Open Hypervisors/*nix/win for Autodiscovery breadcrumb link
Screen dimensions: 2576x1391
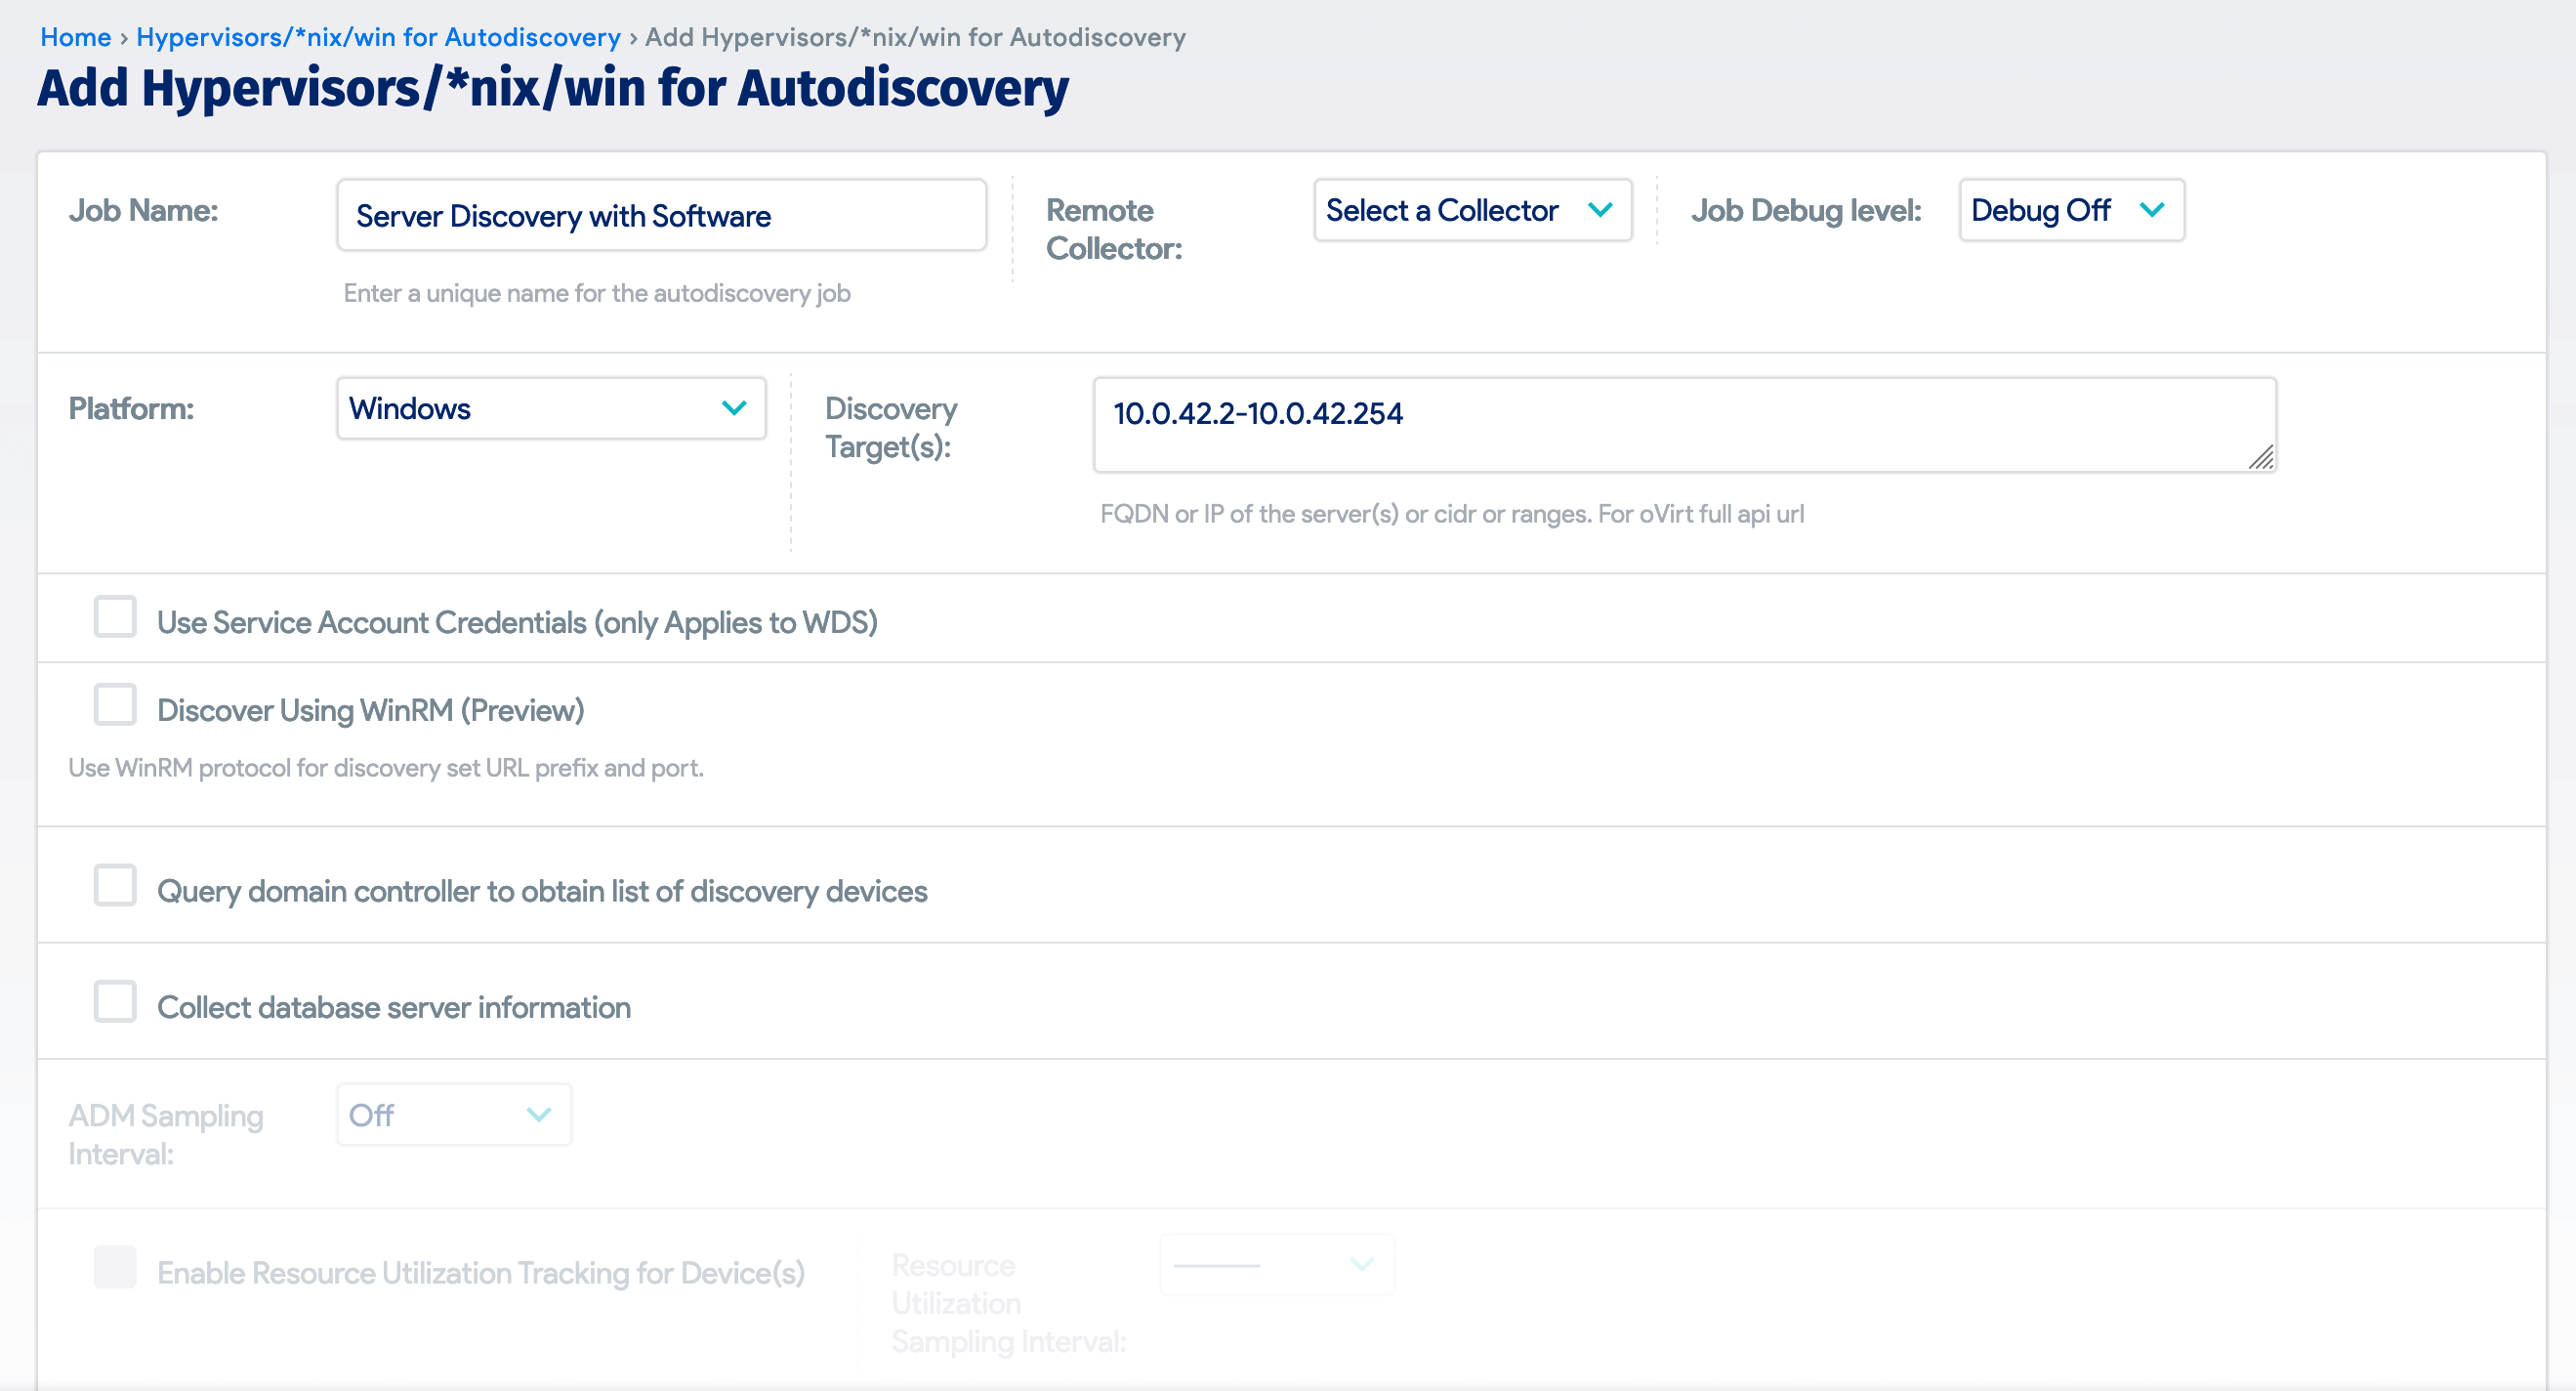point(377,36)
